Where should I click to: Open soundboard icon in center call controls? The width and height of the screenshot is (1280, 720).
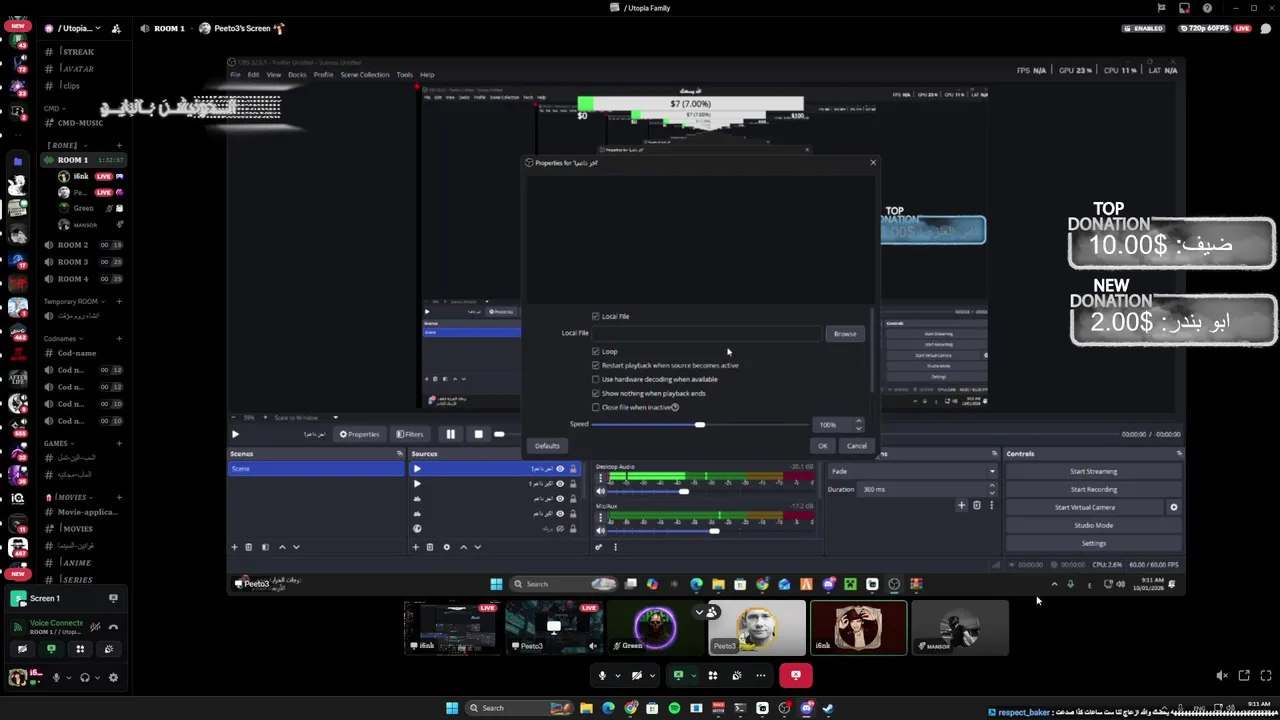[737, 675]
